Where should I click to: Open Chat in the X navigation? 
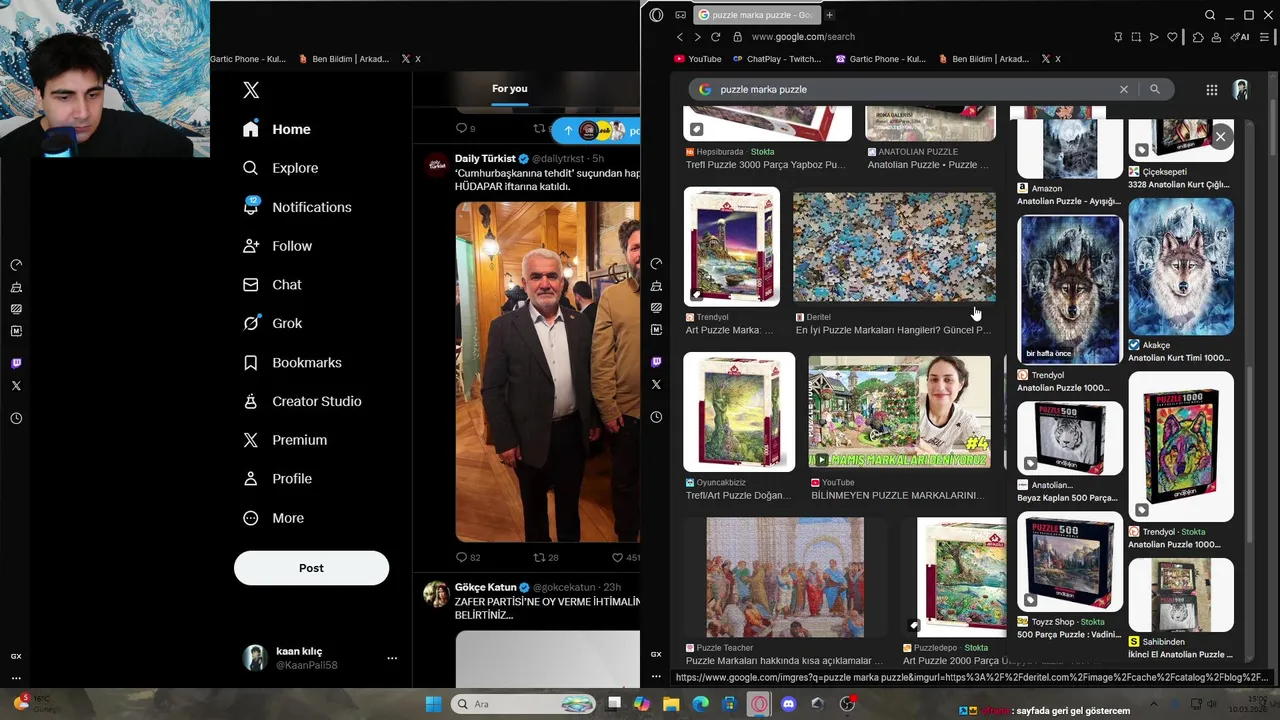pyautogui.click(x=272, y=285)
